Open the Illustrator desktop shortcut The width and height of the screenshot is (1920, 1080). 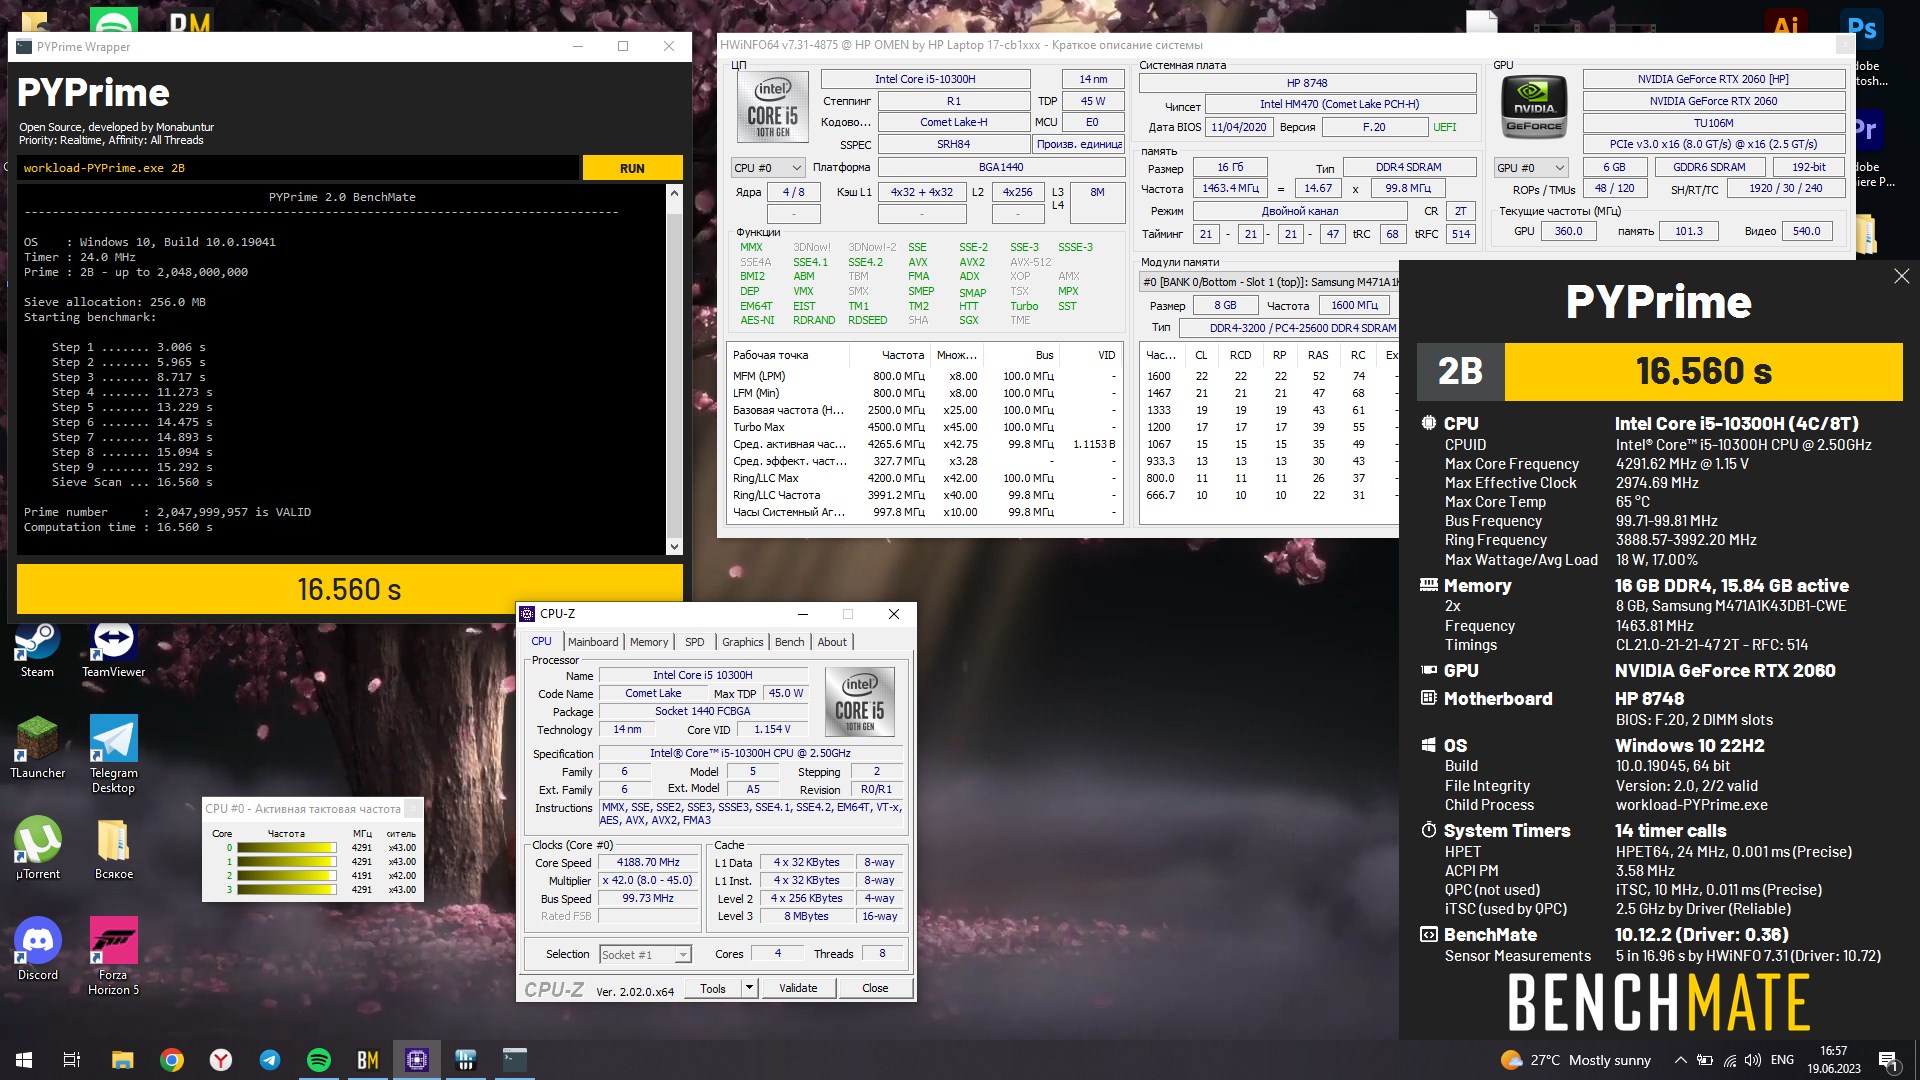(1786, 26)
